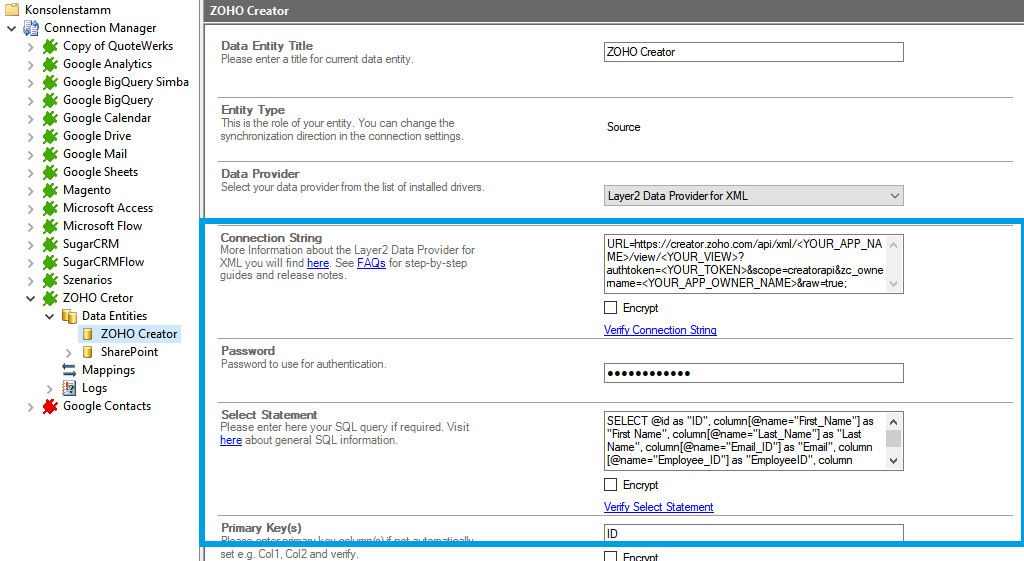Click the red Google Contacts connection icon

pos(50,406)
